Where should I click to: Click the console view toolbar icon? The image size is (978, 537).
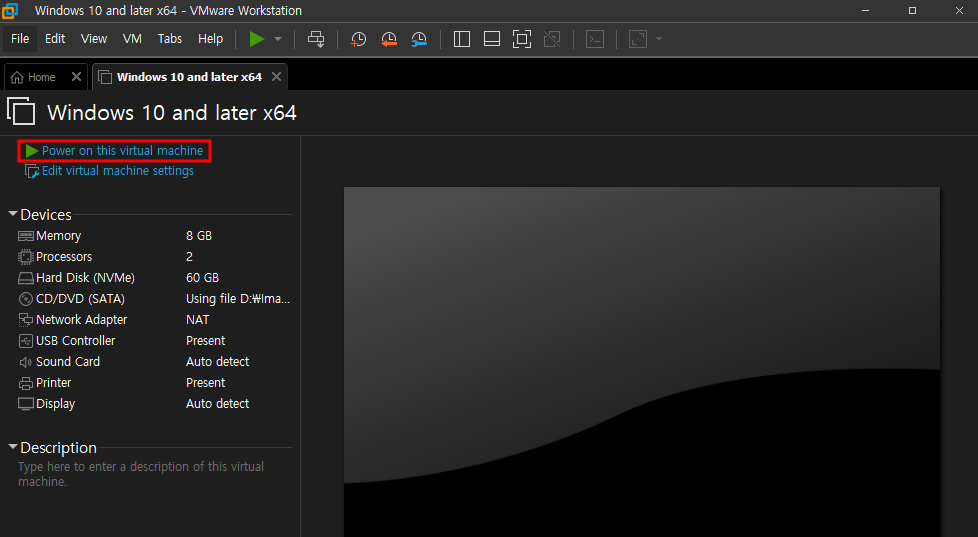tap(595, 39)
